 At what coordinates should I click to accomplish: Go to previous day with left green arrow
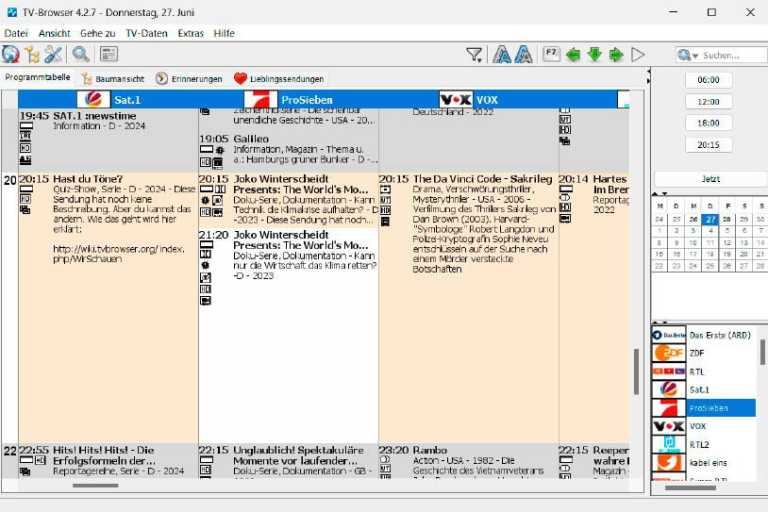(x=573, y=55)
